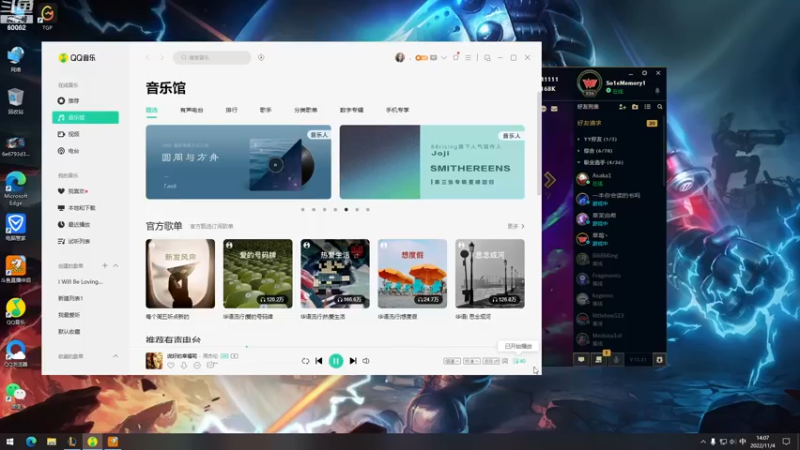Screen dimensions: 800x450
Task: Open 试听列表 listening list in sidebar
Action: coord(85,241)
